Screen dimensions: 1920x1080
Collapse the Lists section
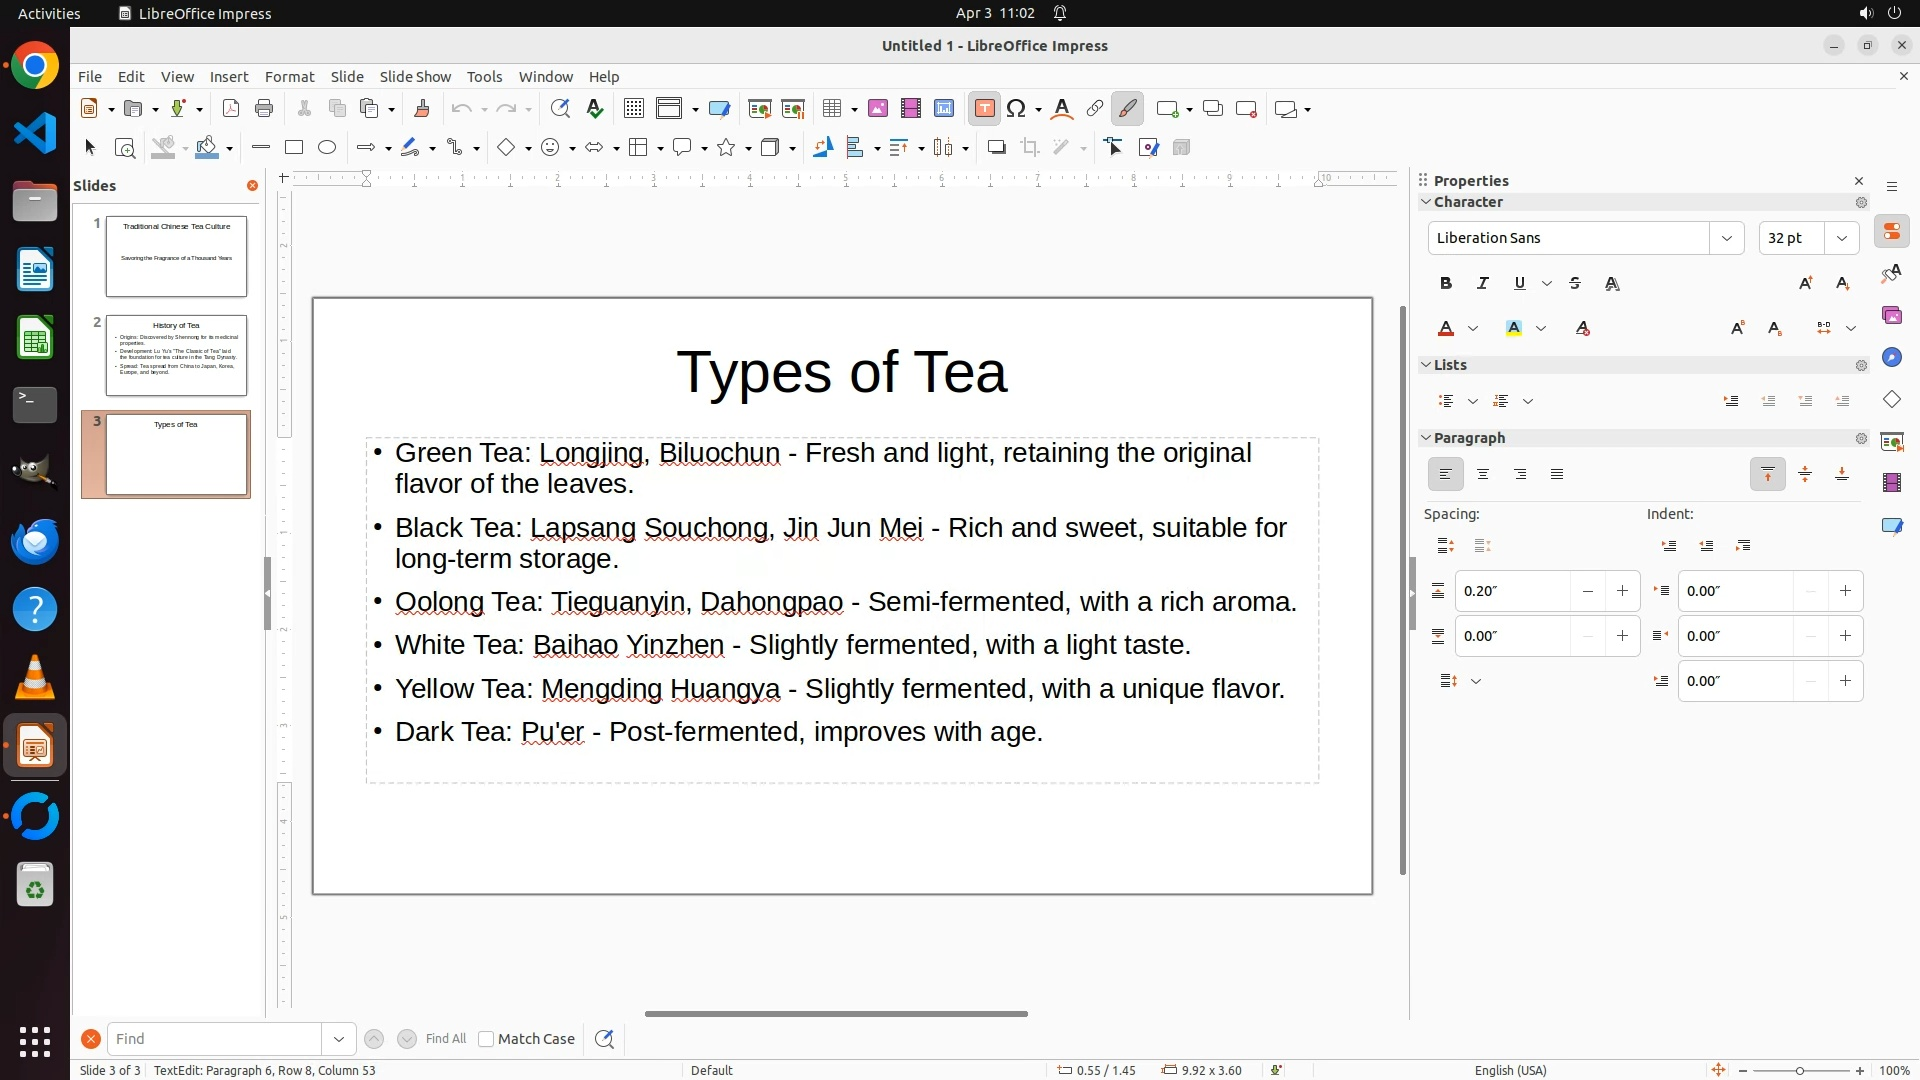click(1426, 365)
